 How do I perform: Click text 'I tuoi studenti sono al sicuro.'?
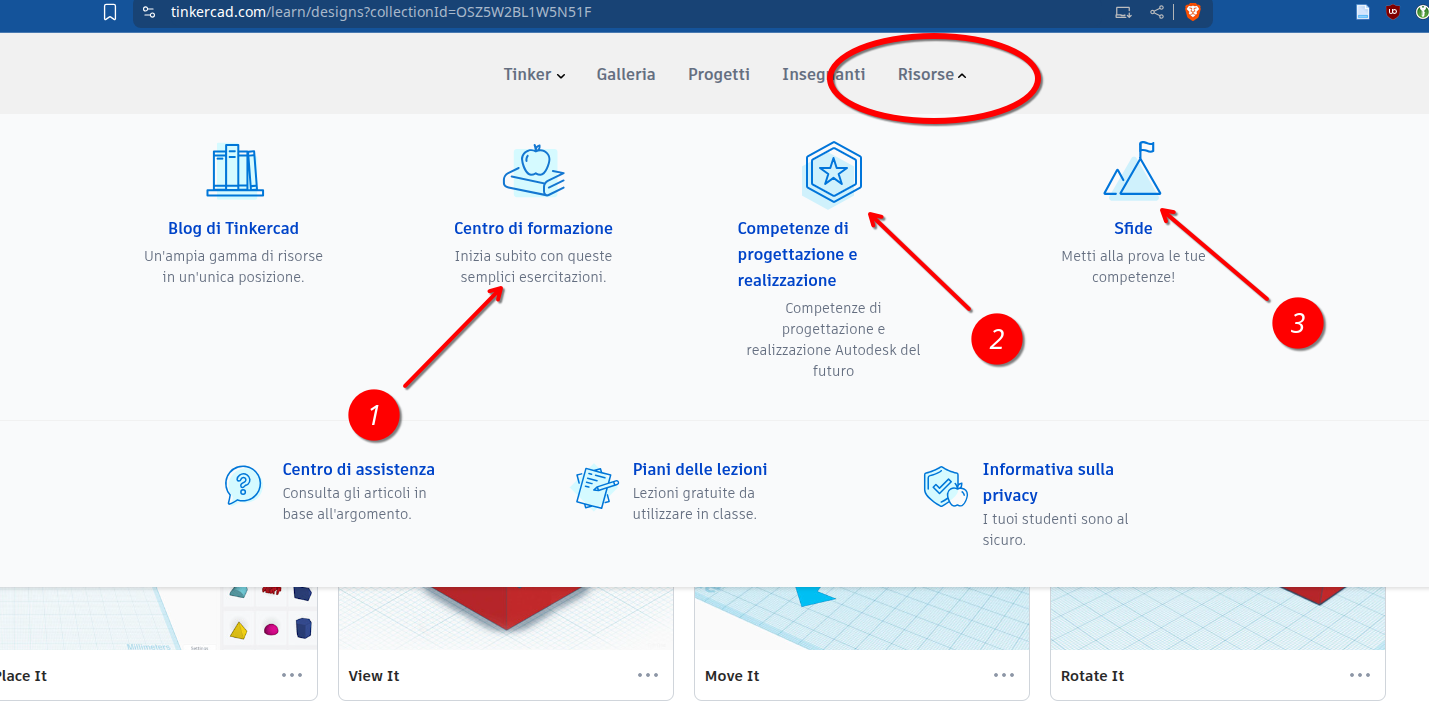tap(1055, 529)
